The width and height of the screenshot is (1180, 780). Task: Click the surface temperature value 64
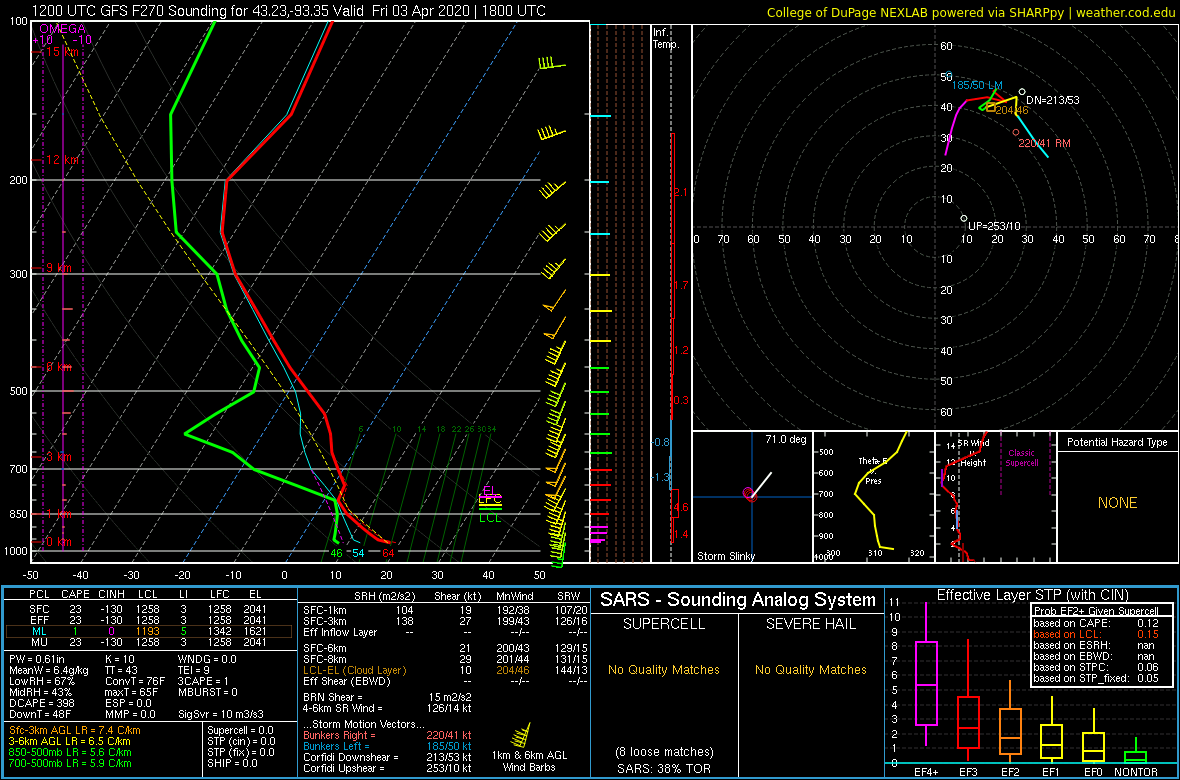tap(388, 553)
